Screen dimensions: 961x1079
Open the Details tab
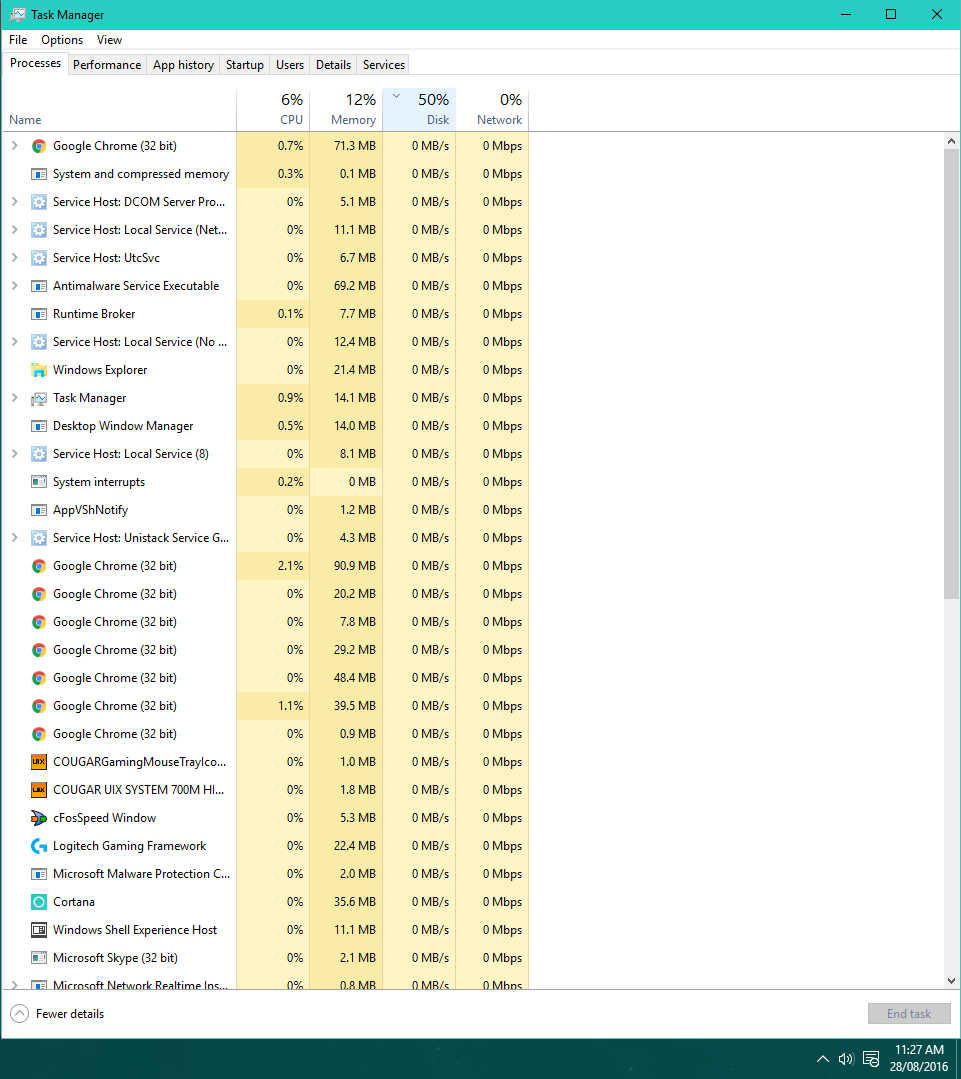pyautogui.click(x=333, y=65)
